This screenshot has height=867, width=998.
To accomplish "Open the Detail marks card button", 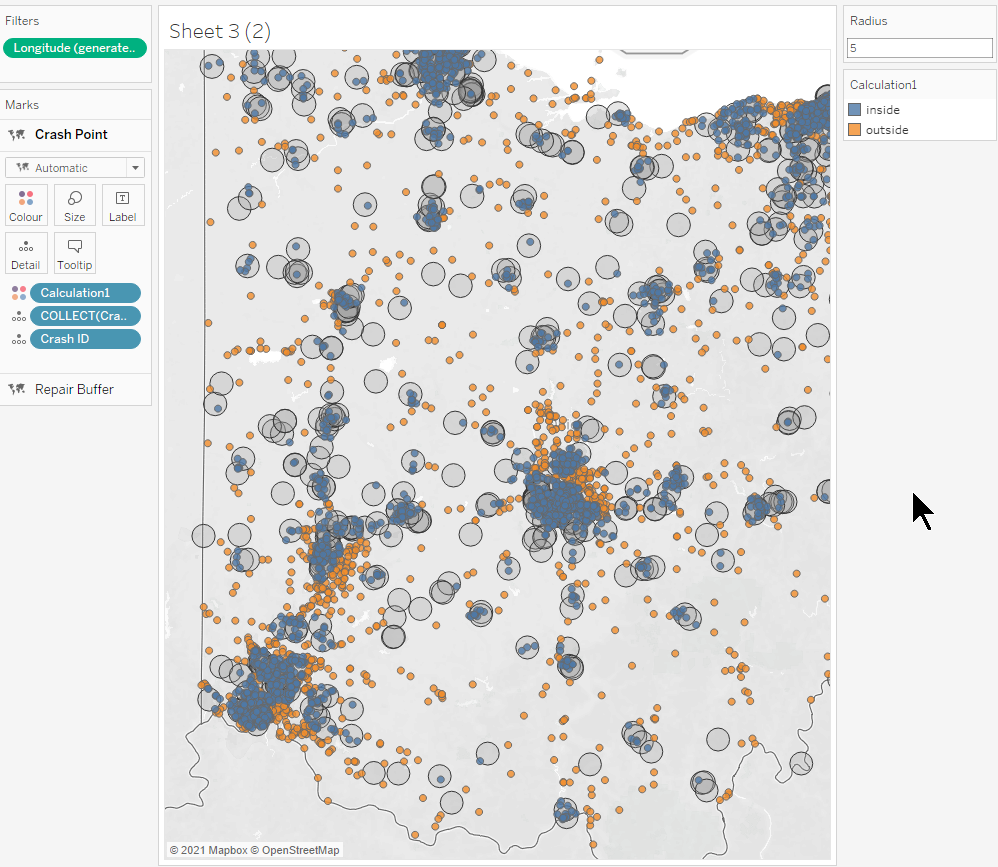I will click(x=26, y=253).
